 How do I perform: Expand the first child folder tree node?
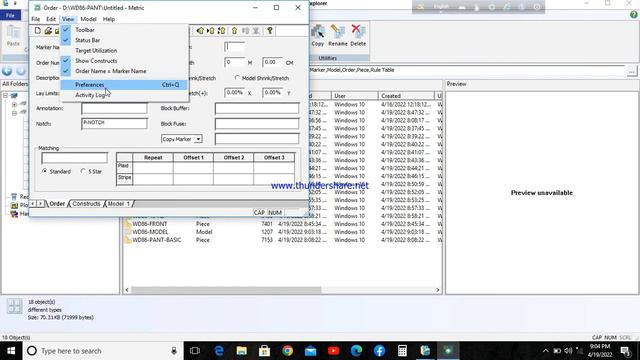pyautogui.click(x=14, y=104)
